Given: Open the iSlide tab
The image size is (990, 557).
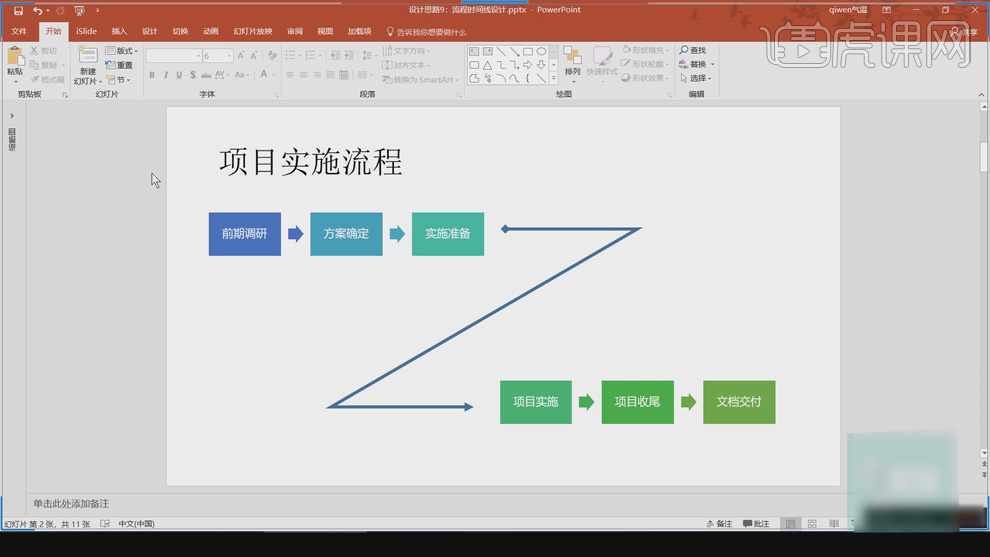Looking at the screenshot, I should point(86,31).
